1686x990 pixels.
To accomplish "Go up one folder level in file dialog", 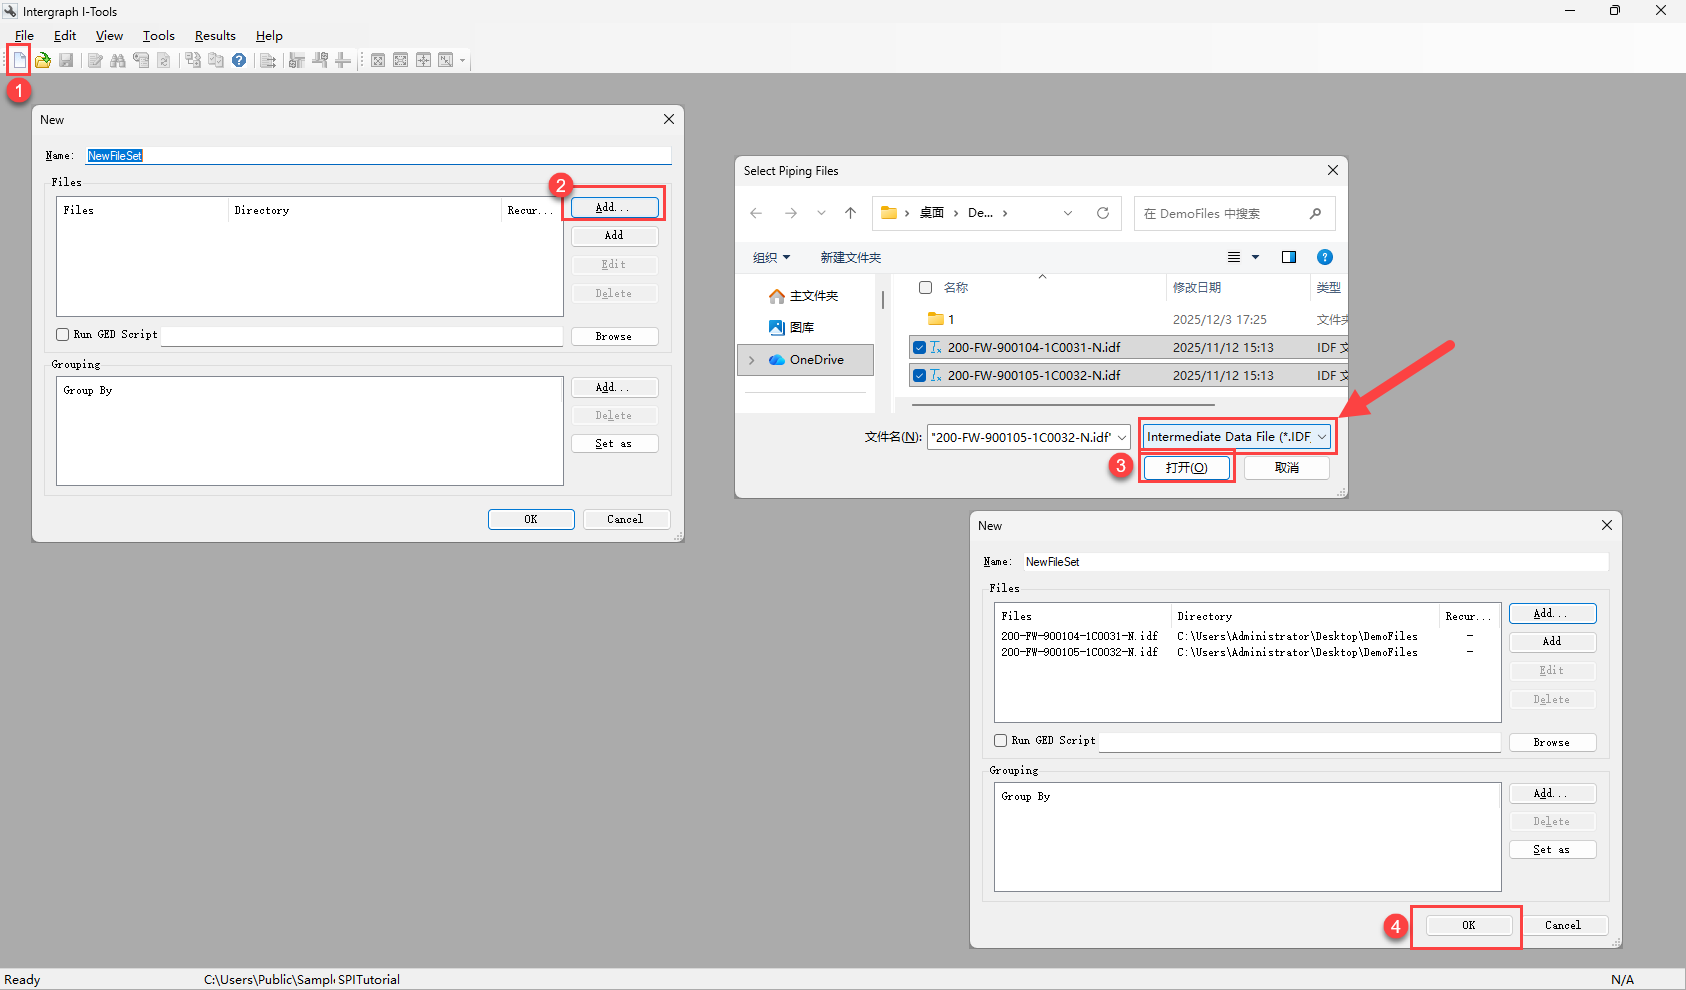I will tap(850, 213).
